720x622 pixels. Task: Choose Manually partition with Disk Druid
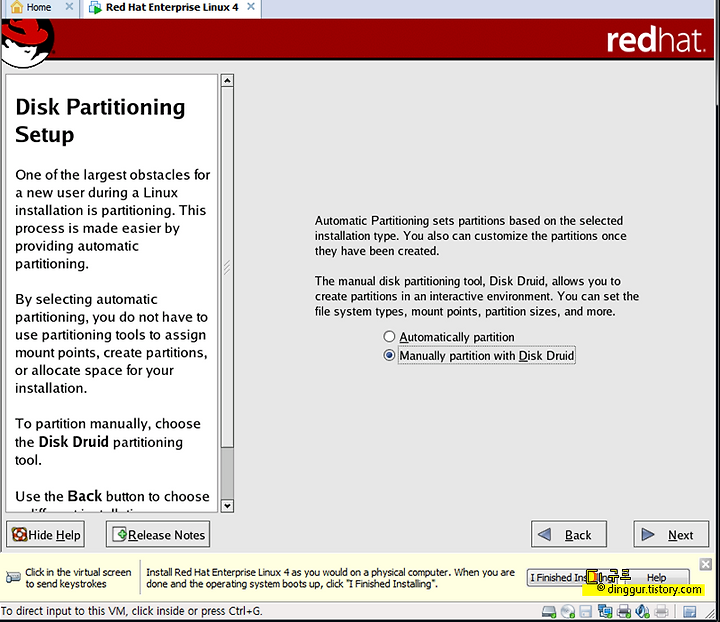coord(389,355)
